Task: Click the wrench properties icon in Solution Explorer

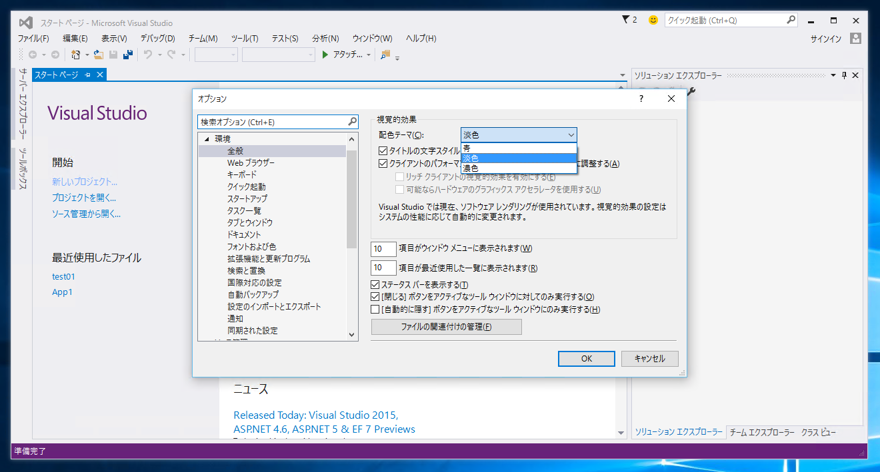Action: 691,91
